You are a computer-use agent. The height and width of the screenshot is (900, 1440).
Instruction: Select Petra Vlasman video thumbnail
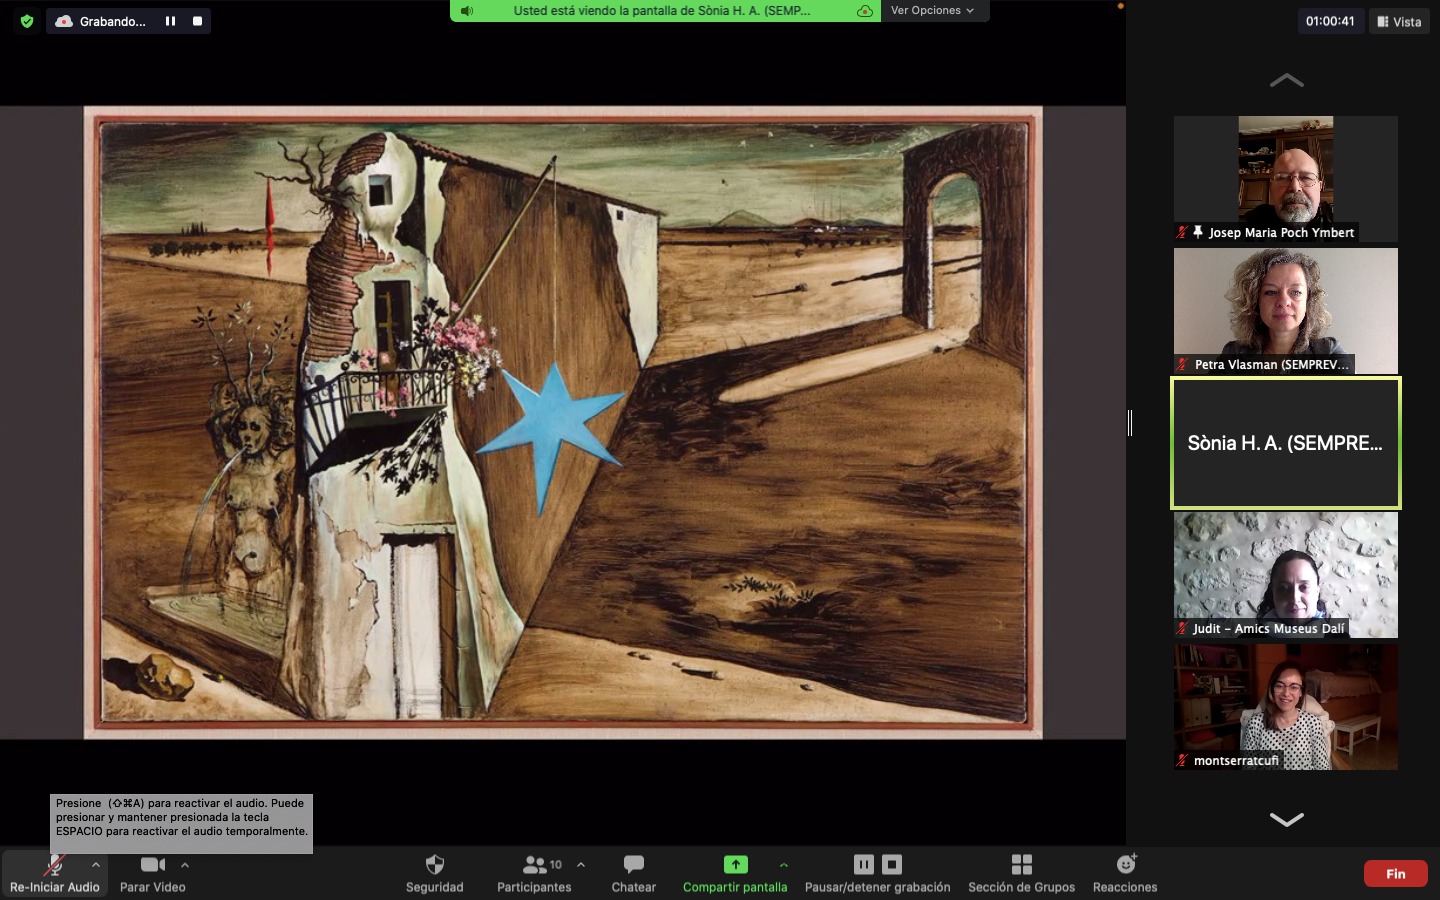(1285, 311)
